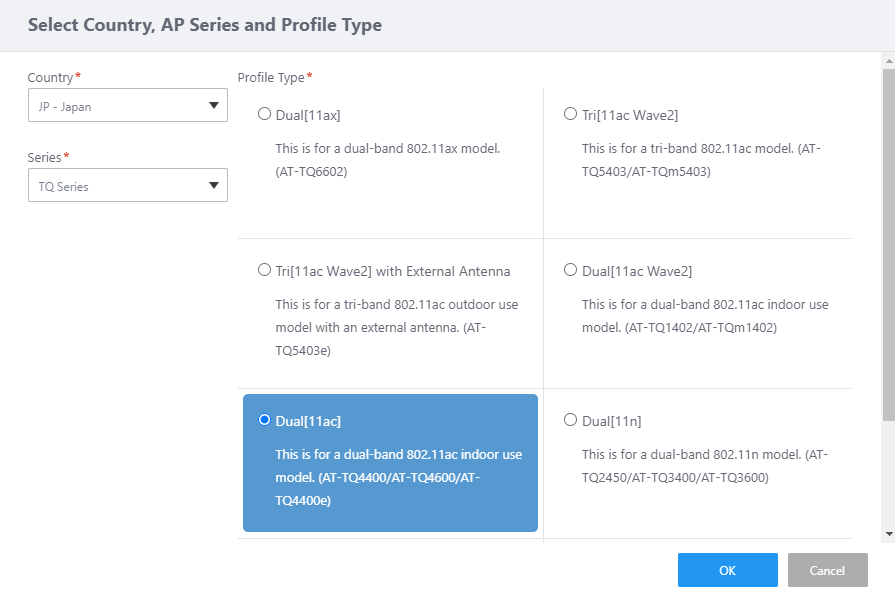Click the Series dropdown arrow
Viewport: 895px width, 599px height.
click(213, 186)
